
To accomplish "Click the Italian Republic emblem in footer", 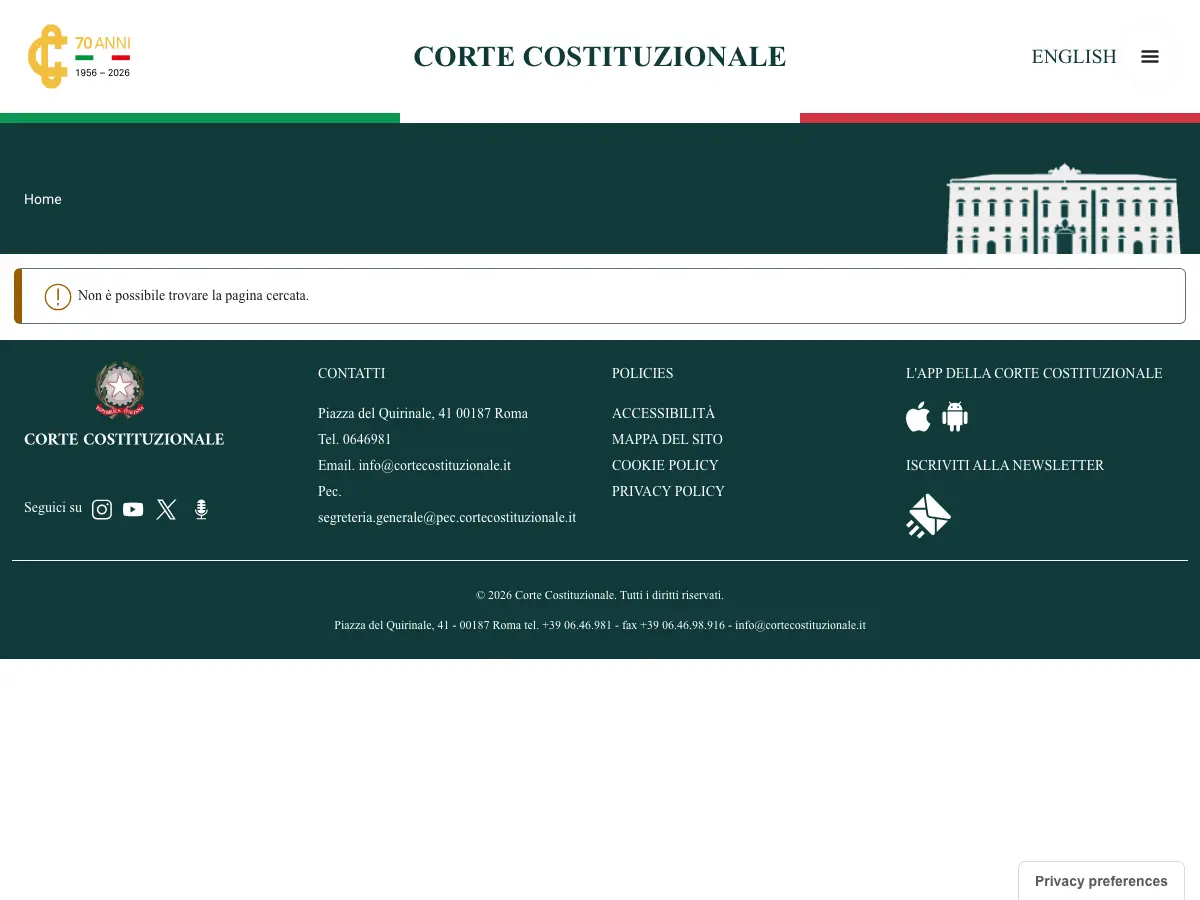I will click(120, 390).
